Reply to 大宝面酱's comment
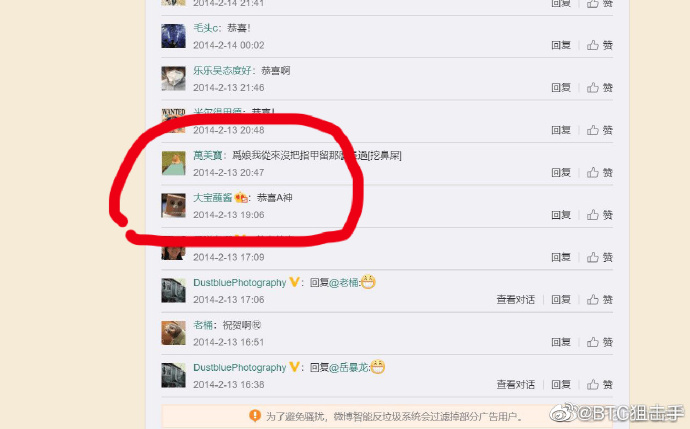This screenshot has width=690, height=429. pos(561,215)
